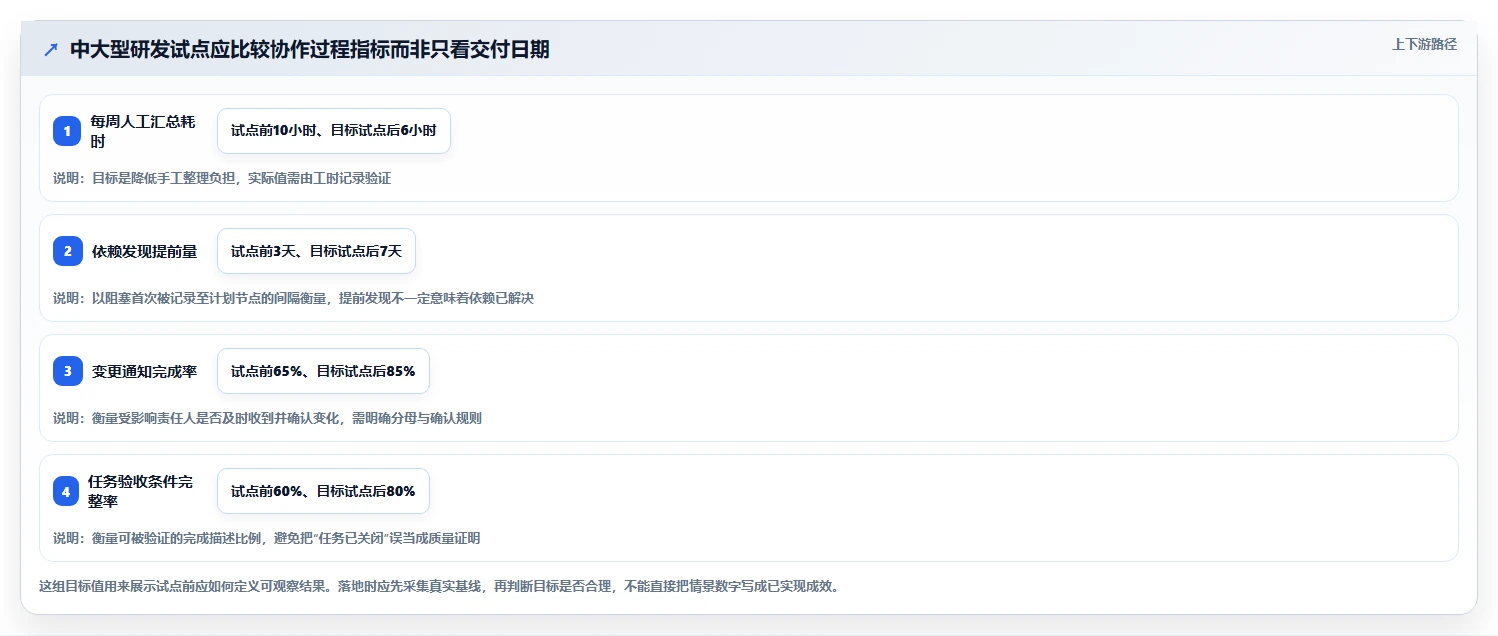Click the note about 阻塞首次被记录
Screen dimensions: 1498x636
293,298
